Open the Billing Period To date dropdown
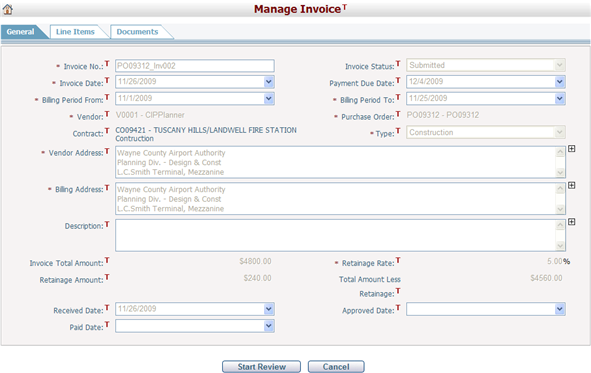The height and width of the screenshot is (373, 591). click(559, 99)
